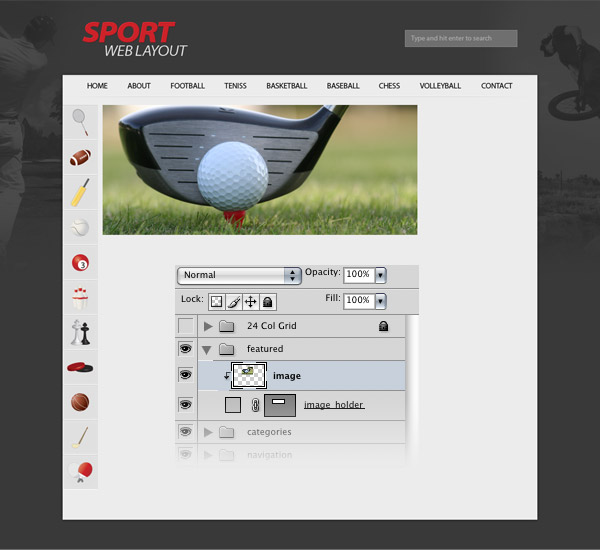The width and height of the screenshot is (600, 550).
Task: Click folder icon of categories group
Action: pyautogui.click(x=227, y=432)
